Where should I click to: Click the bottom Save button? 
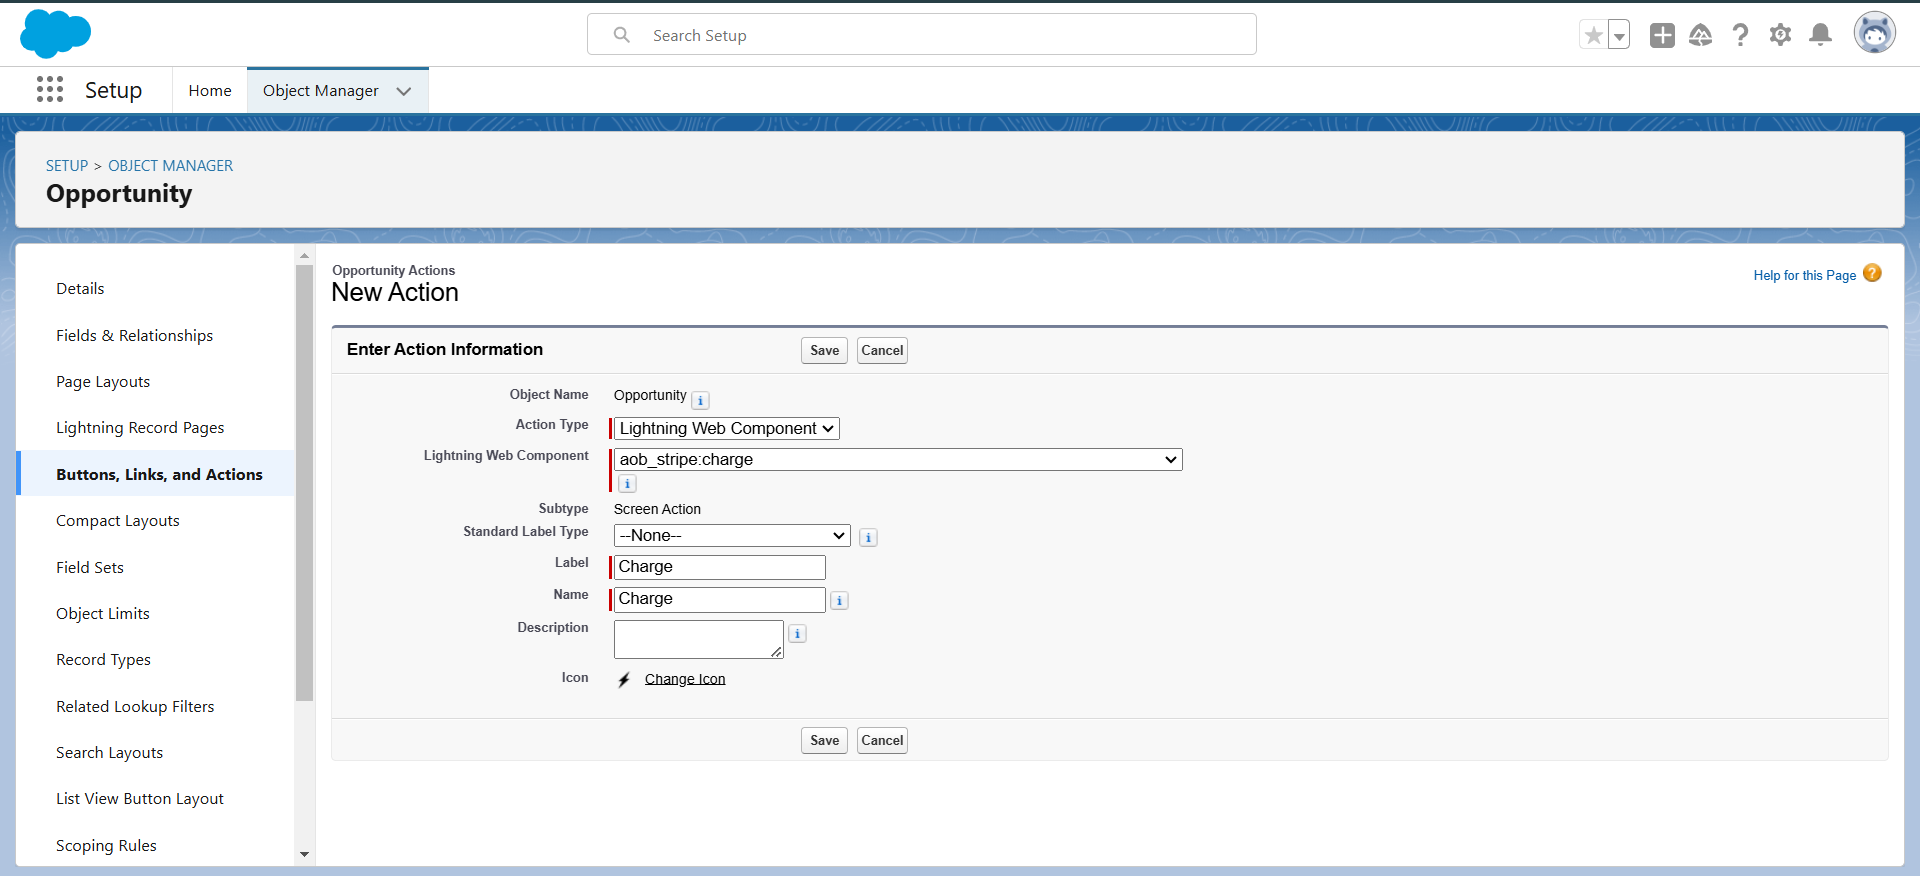coord(824,740)
